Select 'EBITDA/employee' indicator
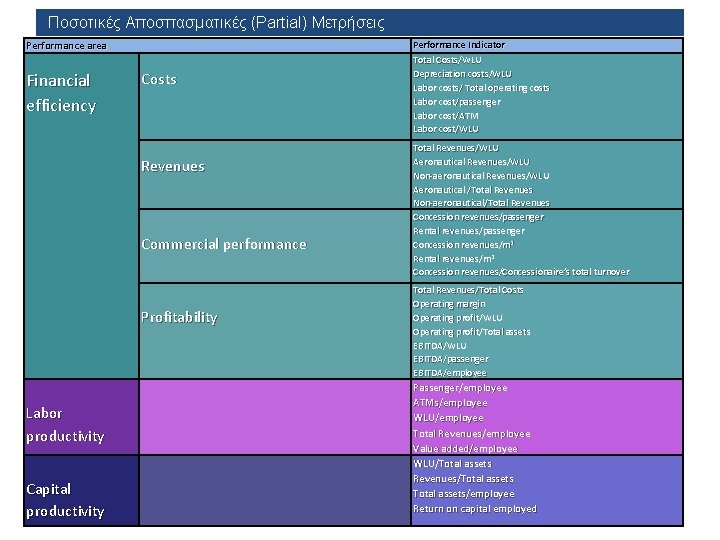 coord(450,373)
